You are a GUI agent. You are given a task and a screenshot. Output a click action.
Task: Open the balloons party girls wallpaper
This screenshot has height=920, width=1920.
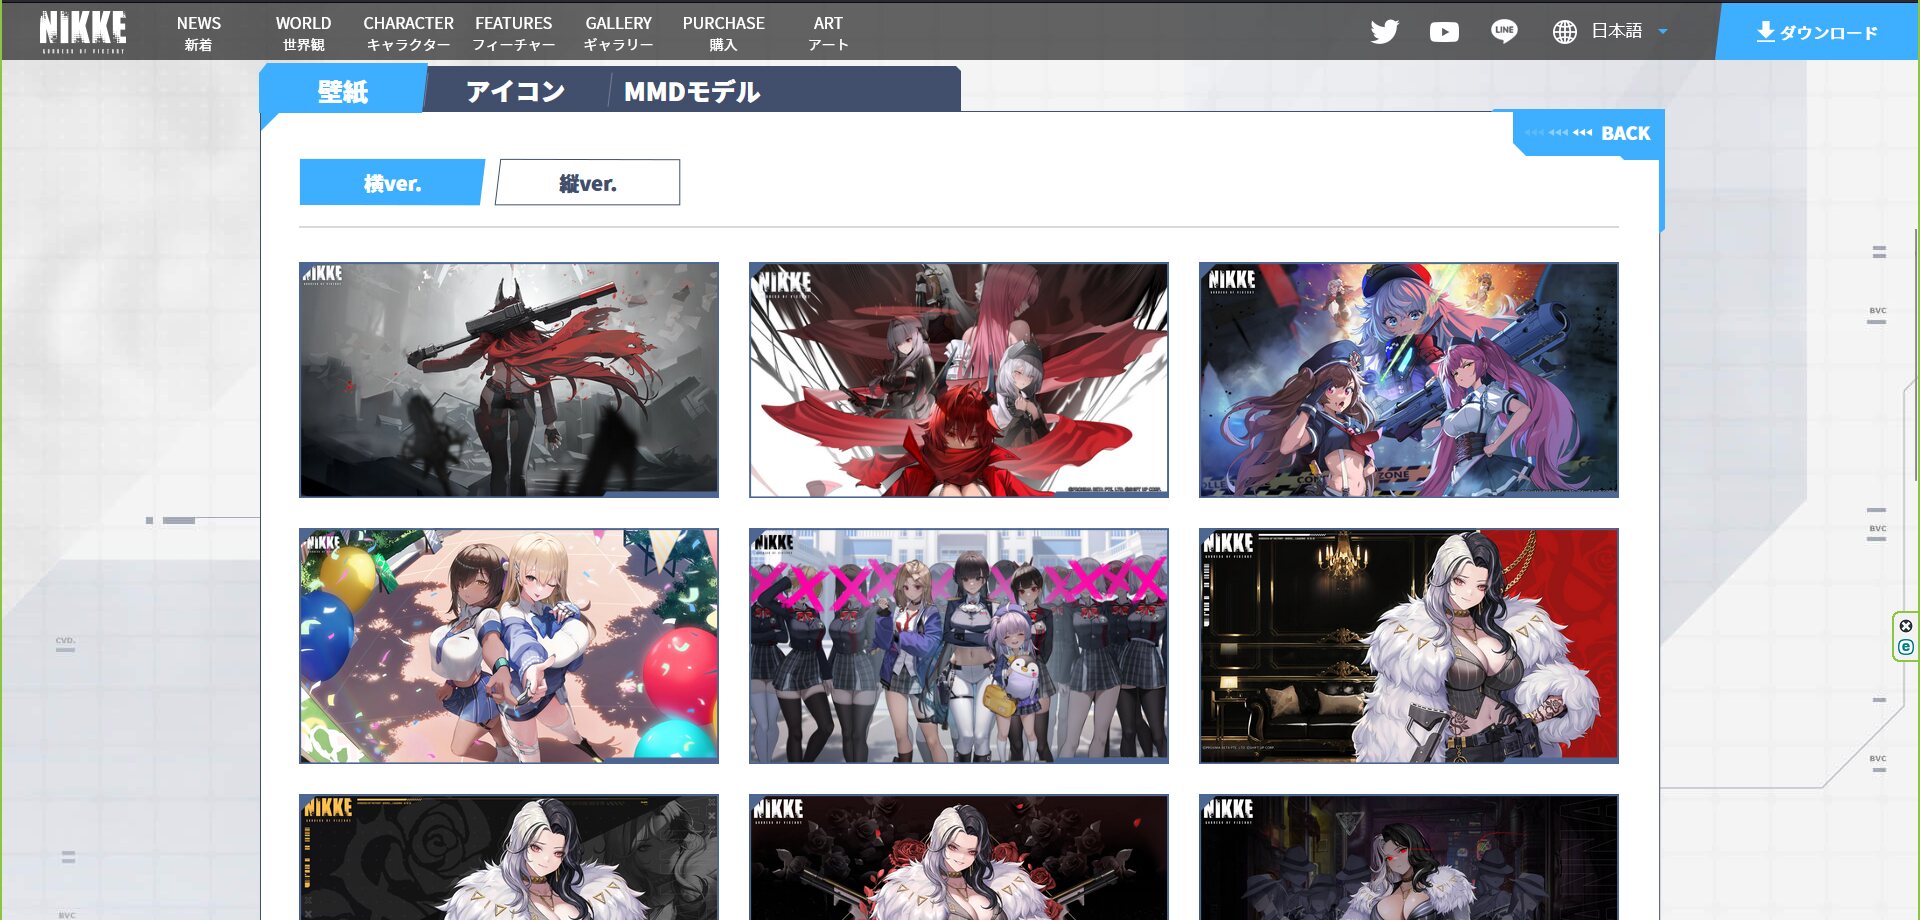(509, 646)
